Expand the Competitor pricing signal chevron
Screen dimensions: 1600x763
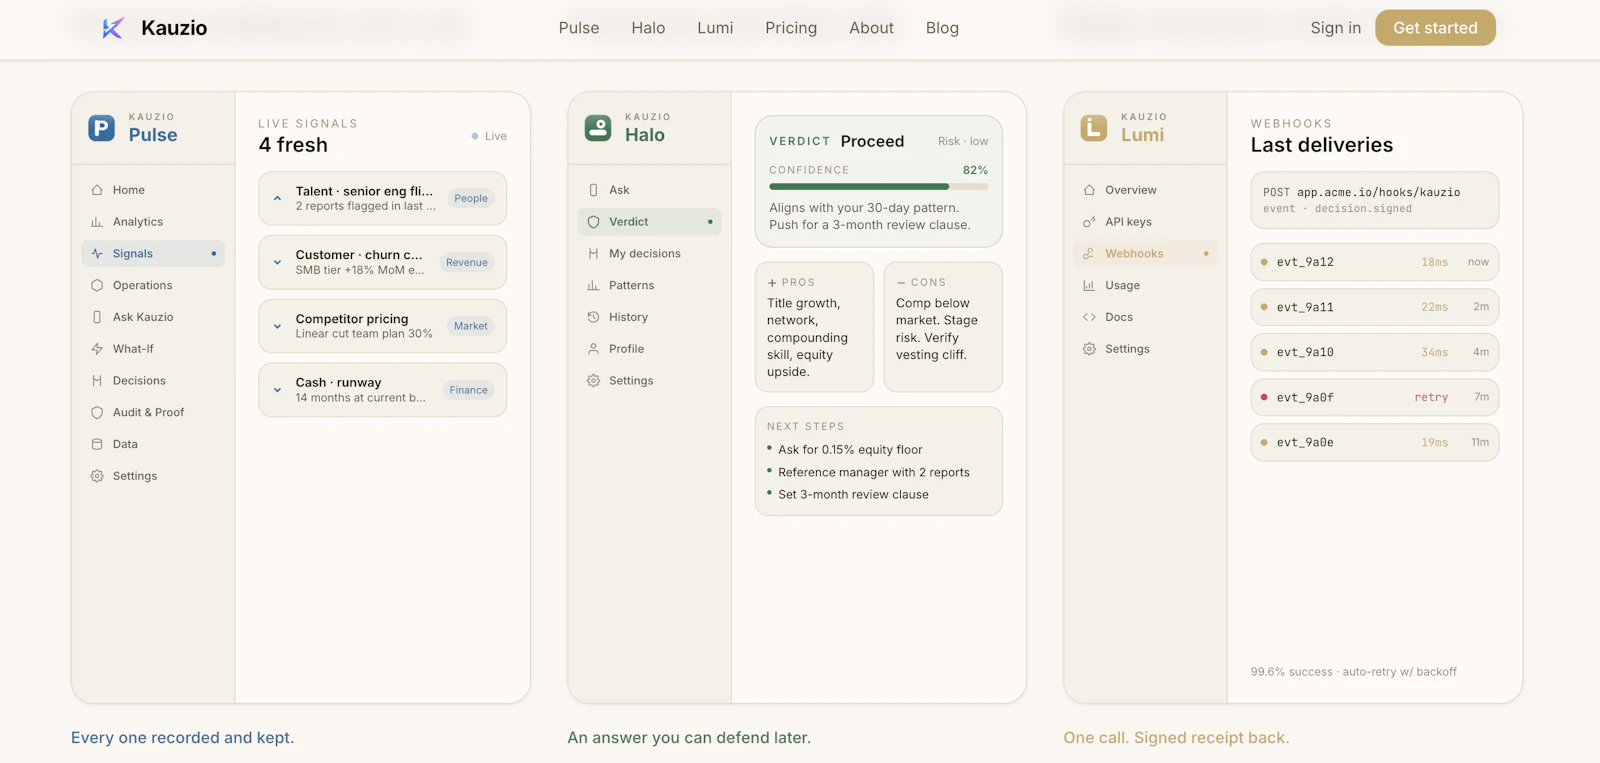point(277,326)
